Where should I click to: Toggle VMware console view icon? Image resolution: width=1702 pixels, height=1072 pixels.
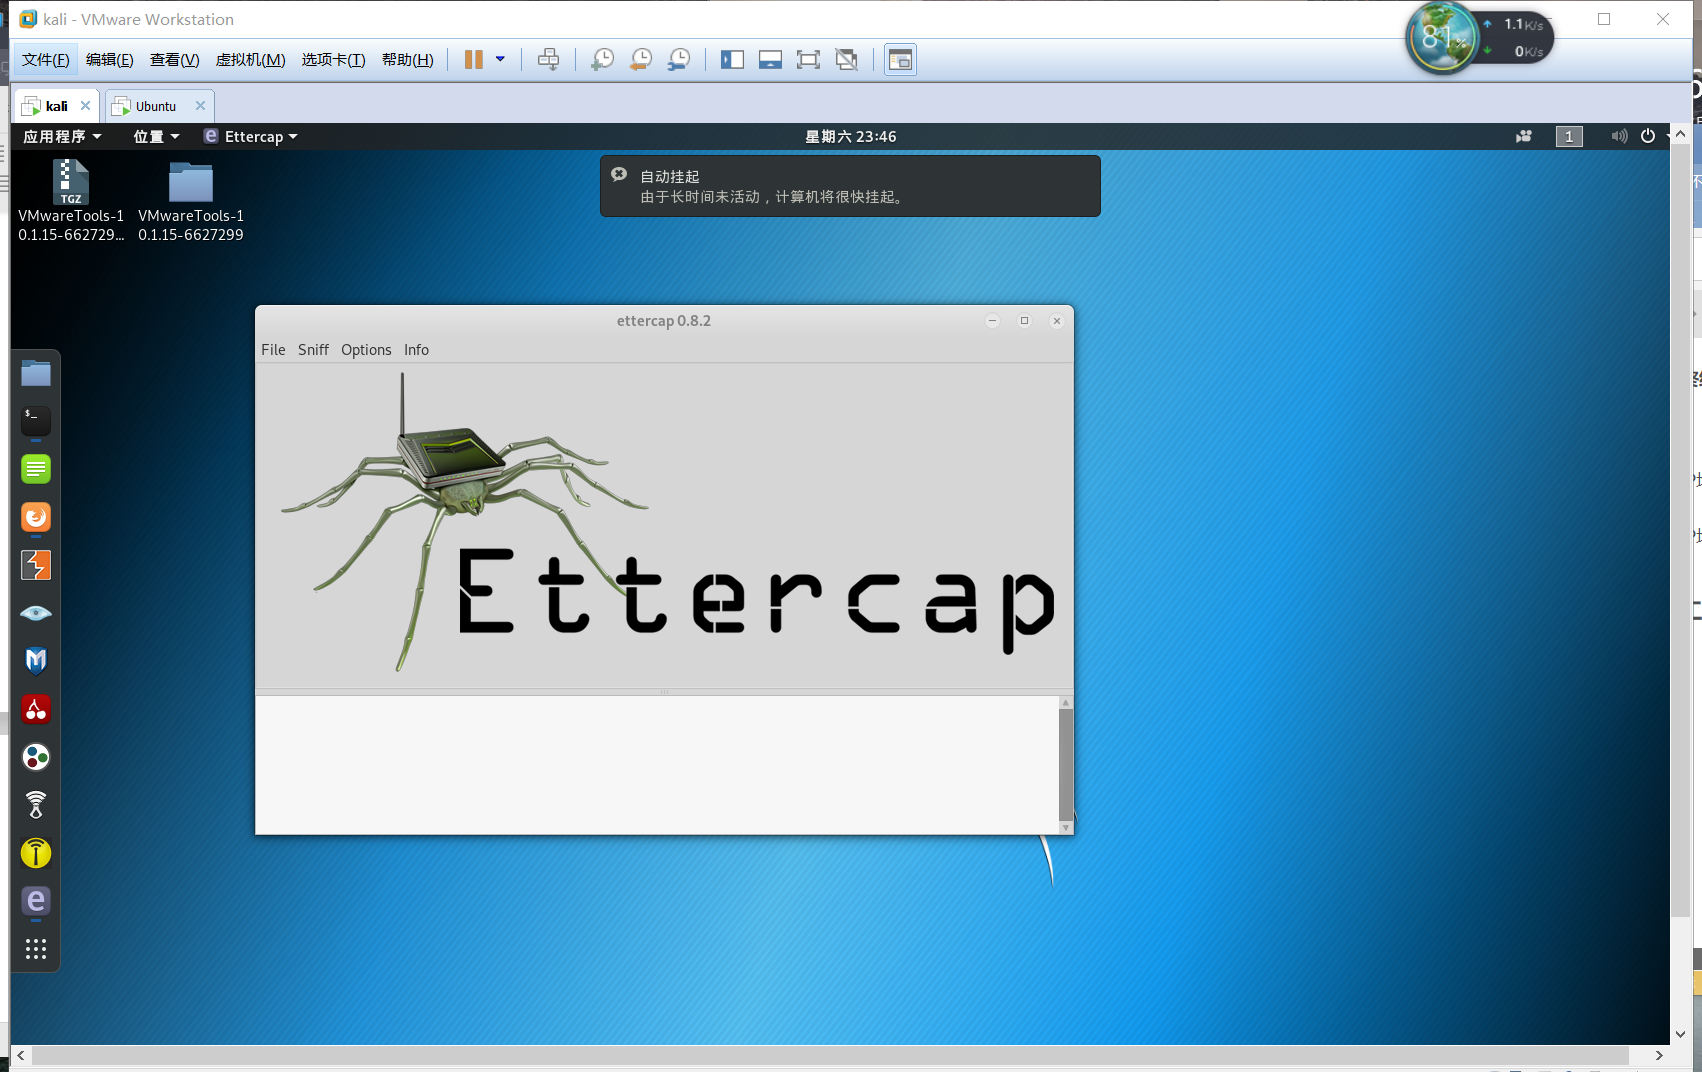point(900,59)
